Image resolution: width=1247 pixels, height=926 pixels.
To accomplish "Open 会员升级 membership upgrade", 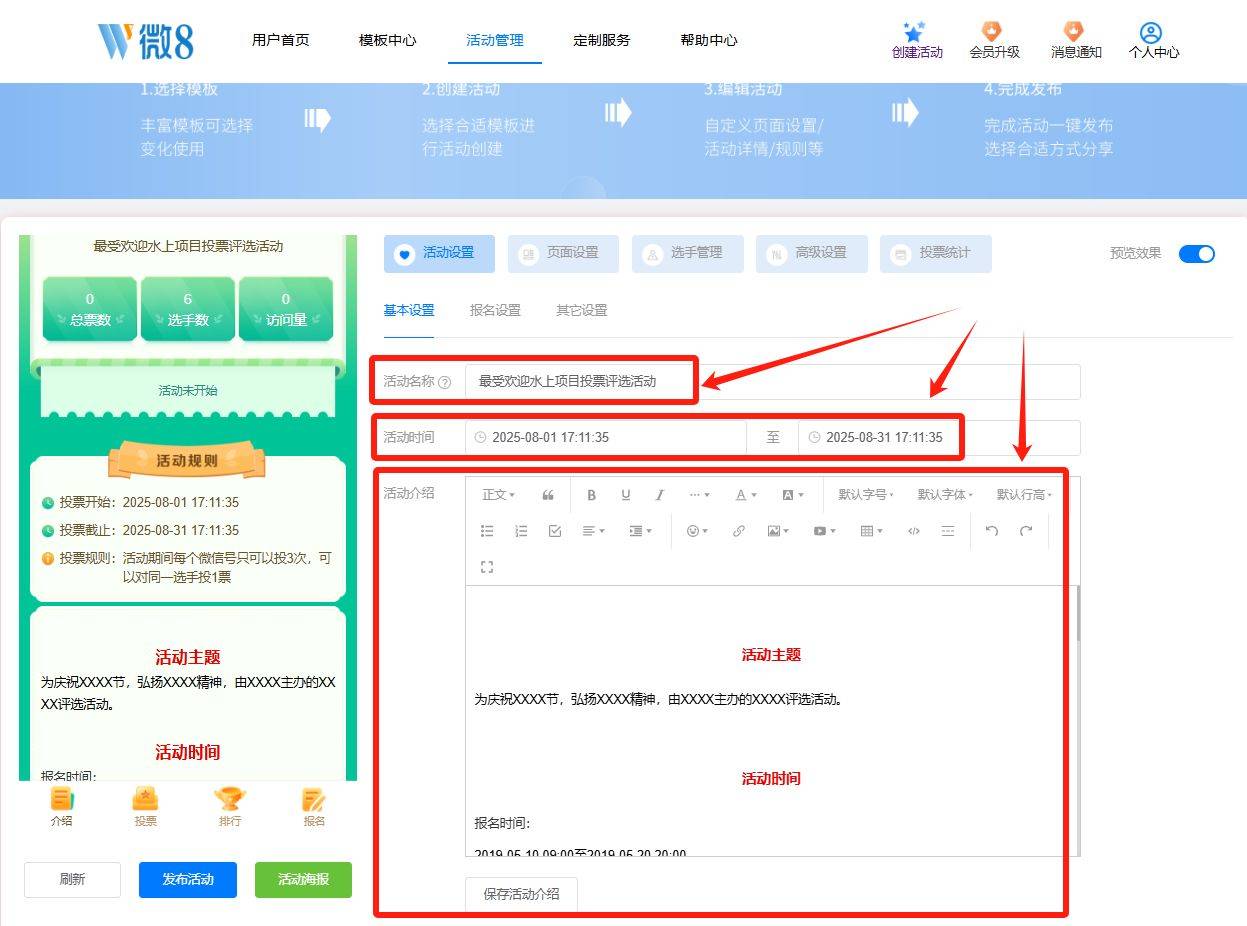I will tap(994, 40).
